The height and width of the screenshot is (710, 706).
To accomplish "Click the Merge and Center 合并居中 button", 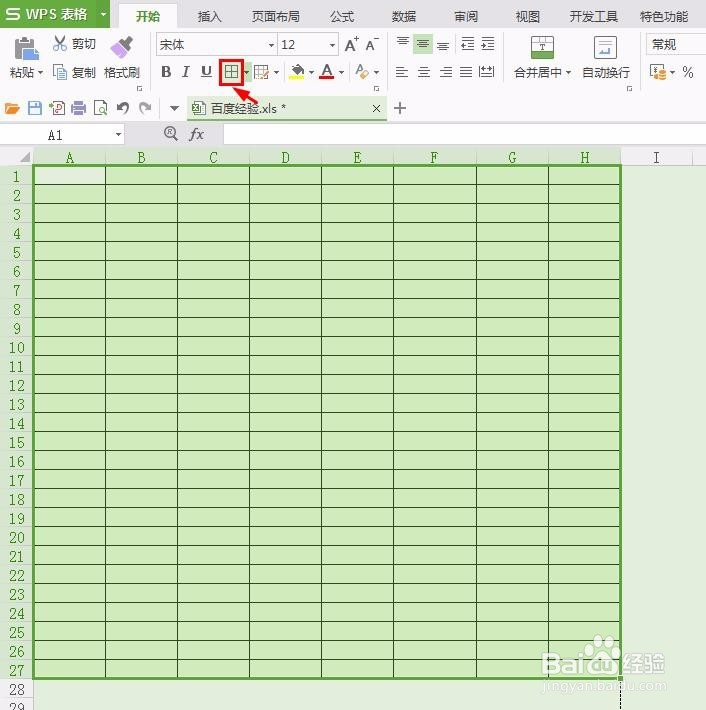I will [x=542, y=57].
